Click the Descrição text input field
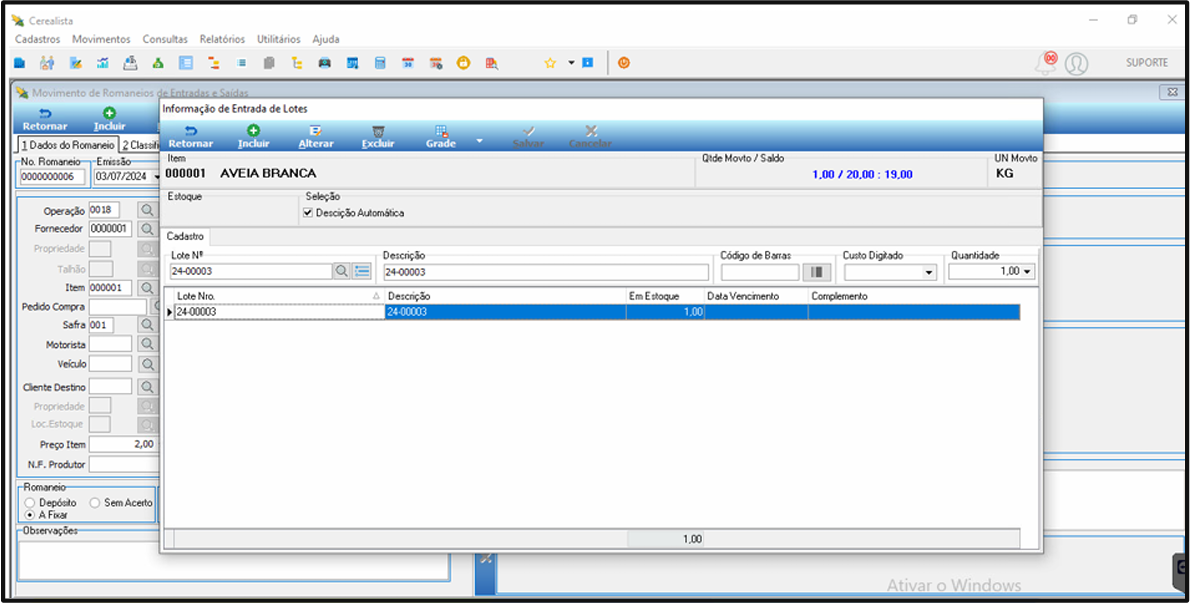 545,272
